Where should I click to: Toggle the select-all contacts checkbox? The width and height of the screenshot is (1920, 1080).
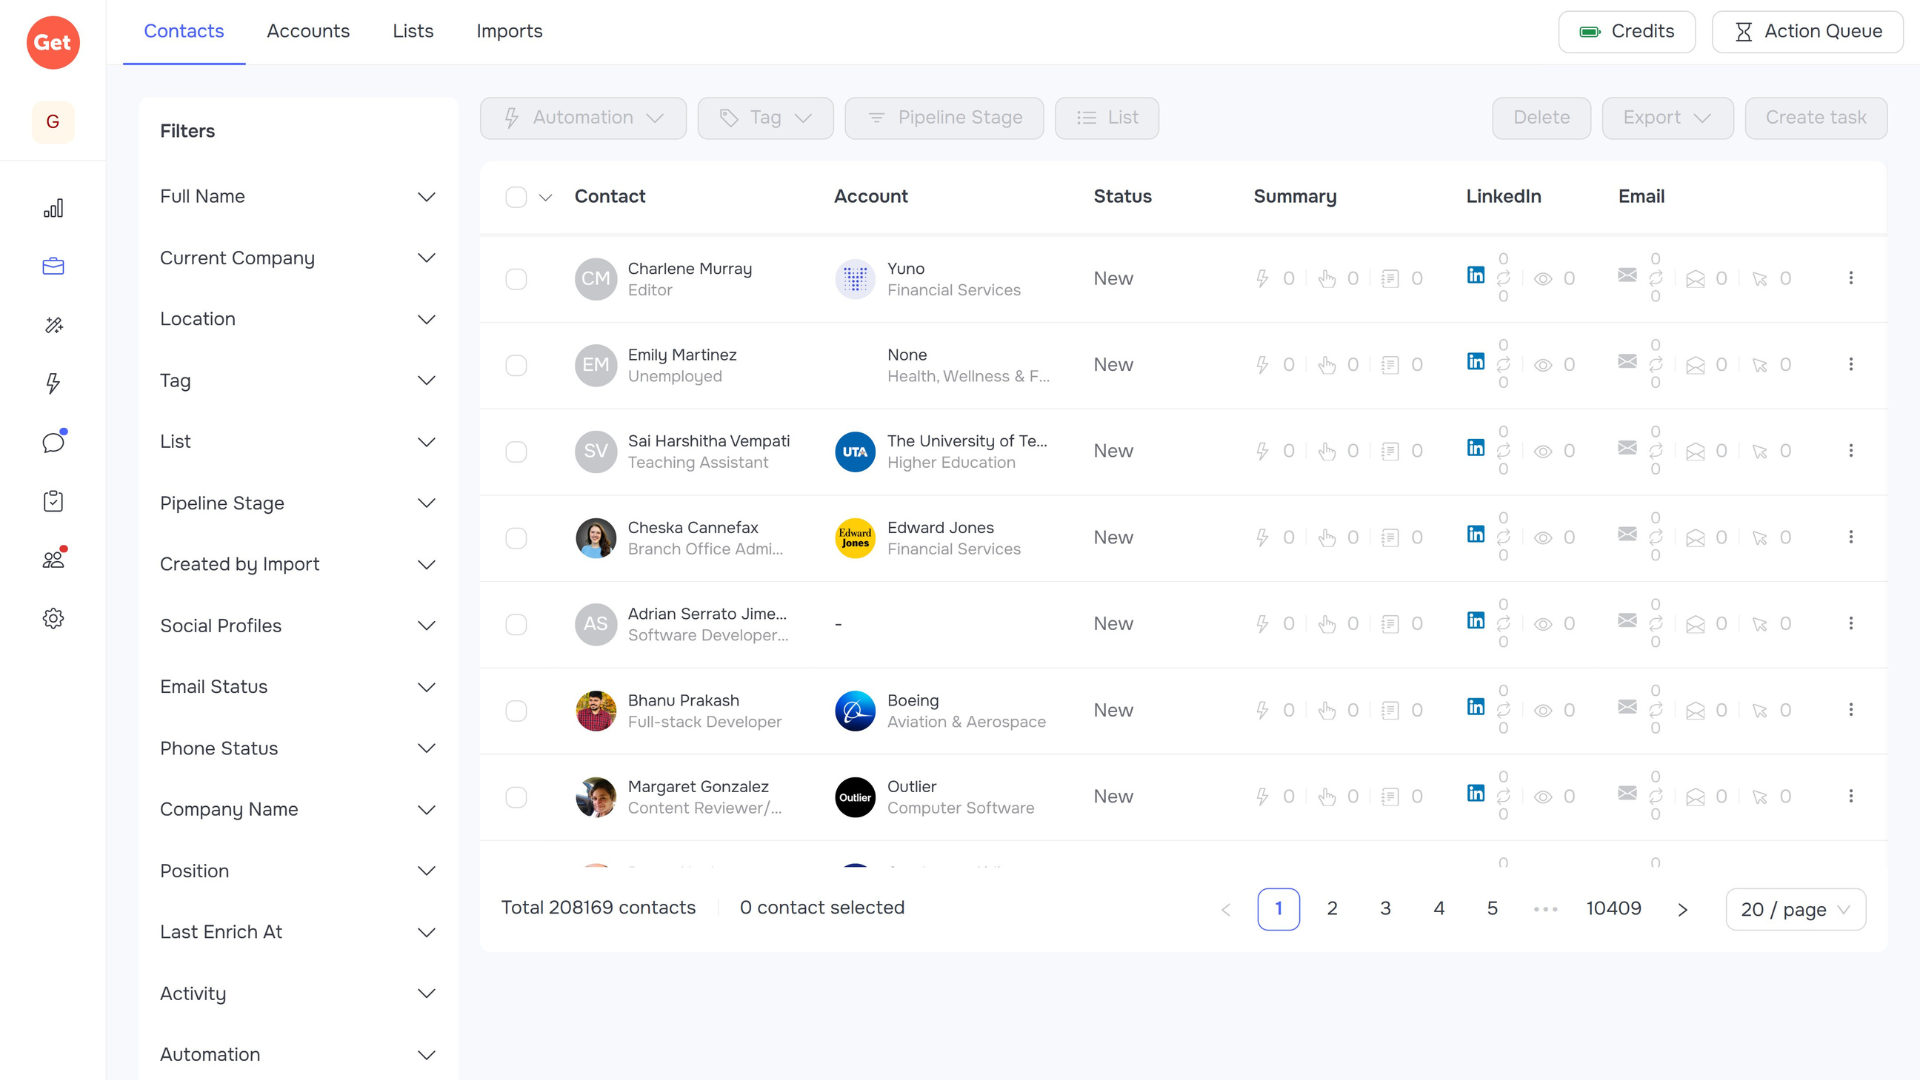516,197
